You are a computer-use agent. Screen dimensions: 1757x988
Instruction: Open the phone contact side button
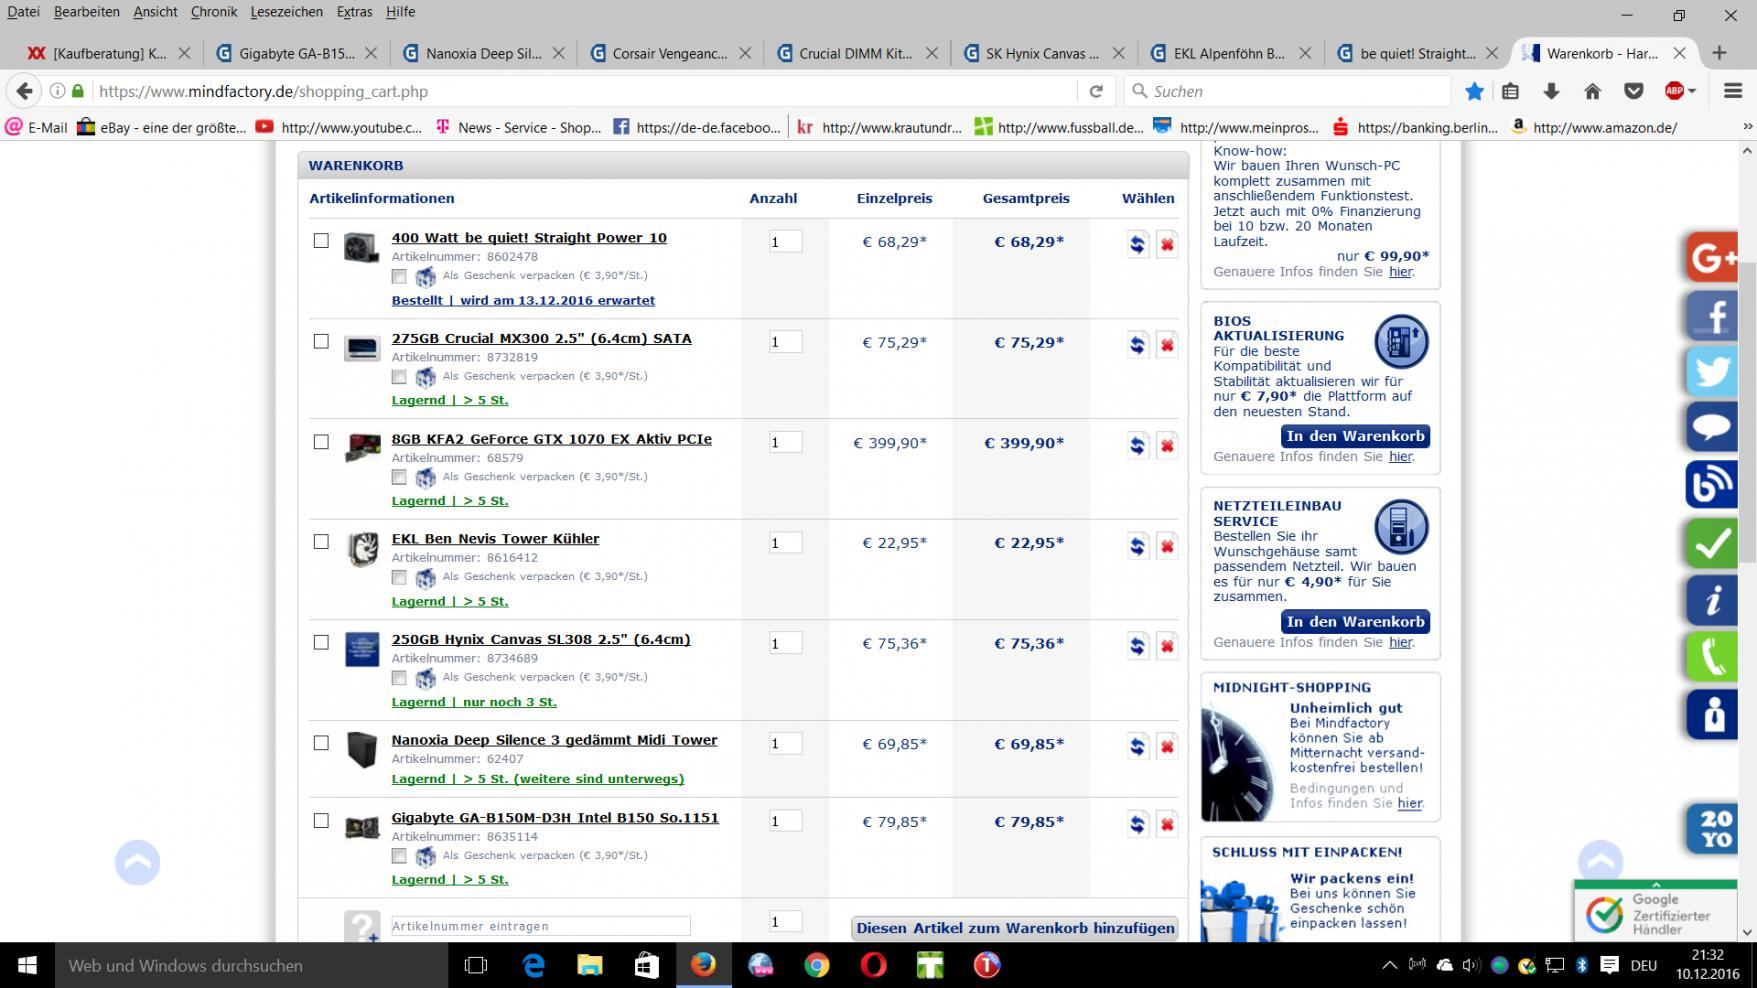(1712, 657)
